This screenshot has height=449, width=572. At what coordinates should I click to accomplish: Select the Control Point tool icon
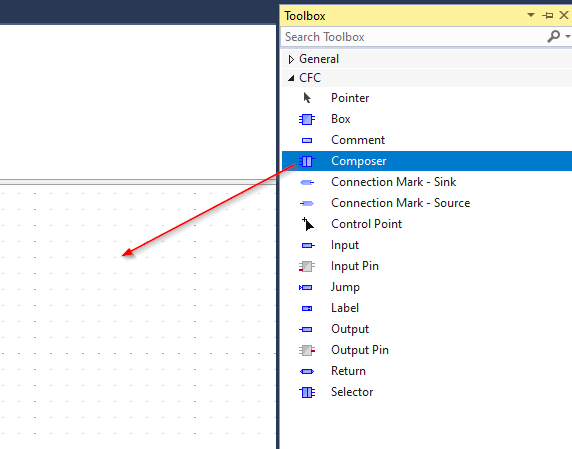[308, 224]
